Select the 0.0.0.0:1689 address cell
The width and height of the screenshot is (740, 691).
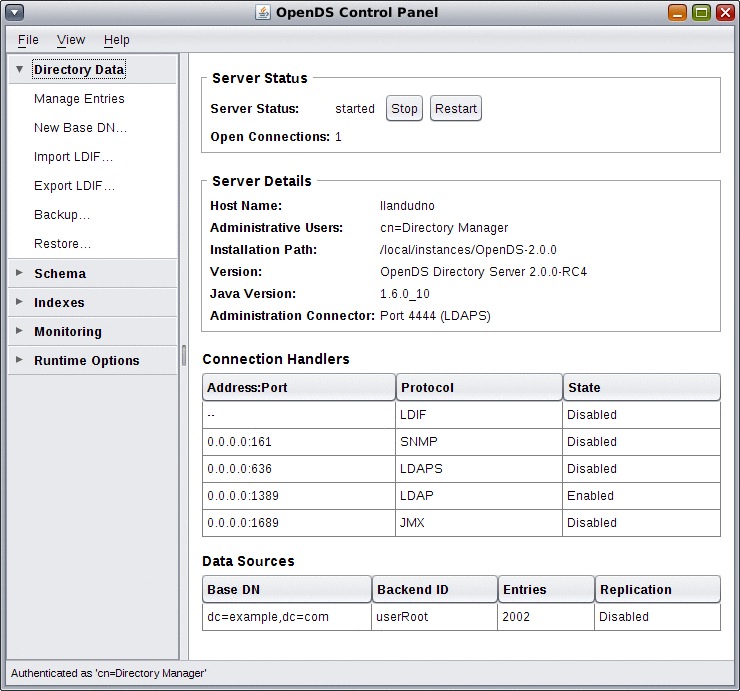click(299, 523)
